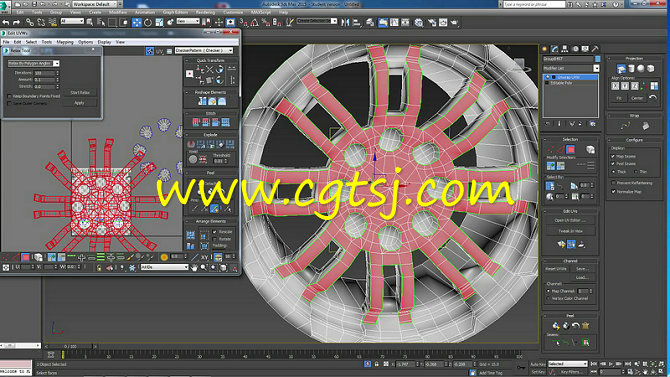Click Quick Peel icon in Peel rollout
The image size is (670, 377).
pyautogui.click(x=556, y=326)
